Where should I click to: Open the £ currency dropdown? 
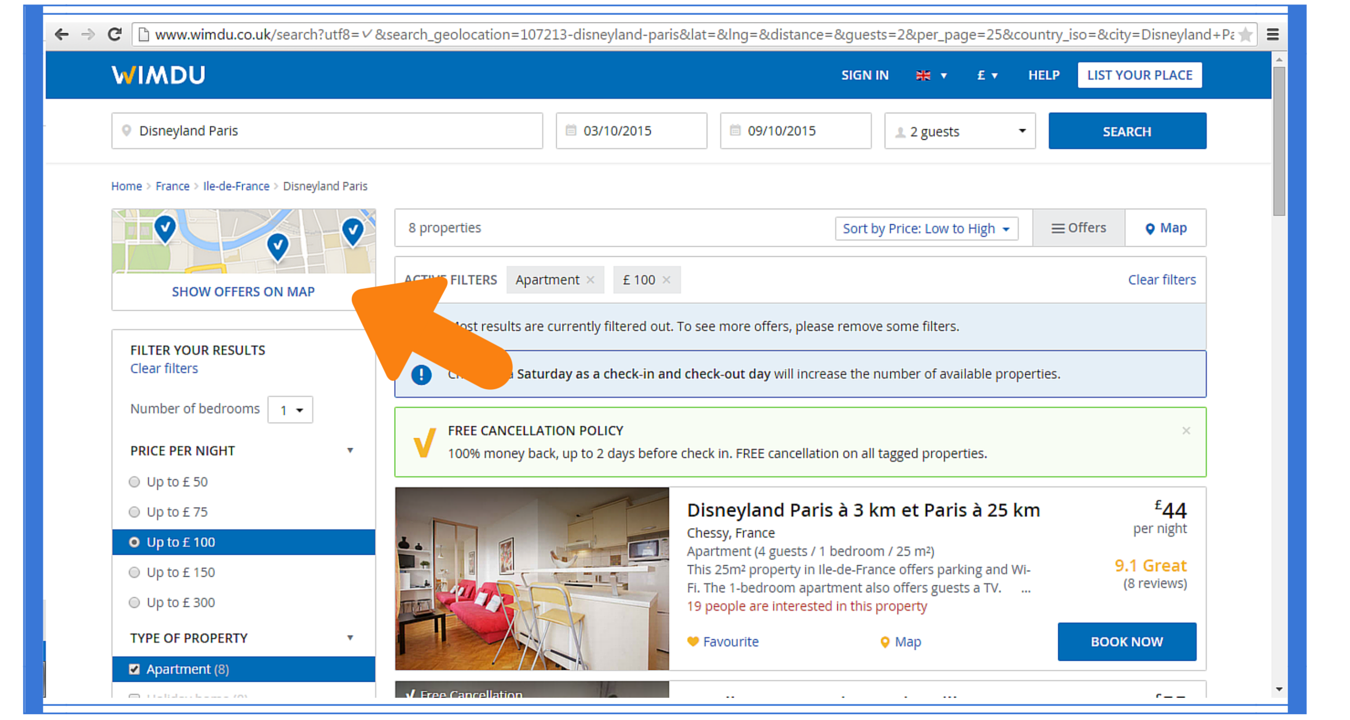(987, 75)
